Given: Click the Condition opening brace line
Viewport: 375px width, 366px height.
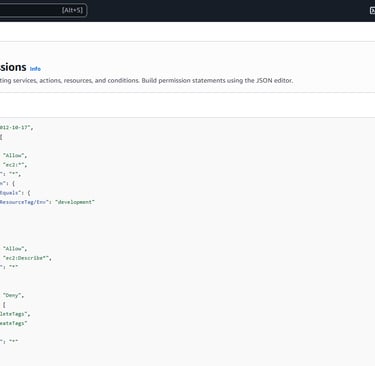Looking at the screenshot, I should tap(7, 183).
